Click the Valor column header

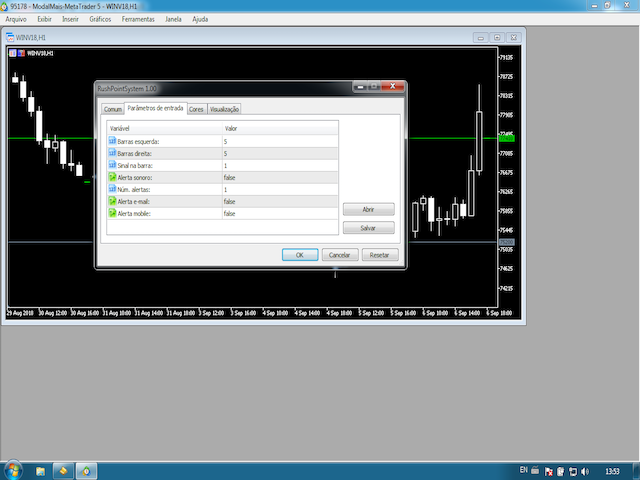click(x=280, y=128)
